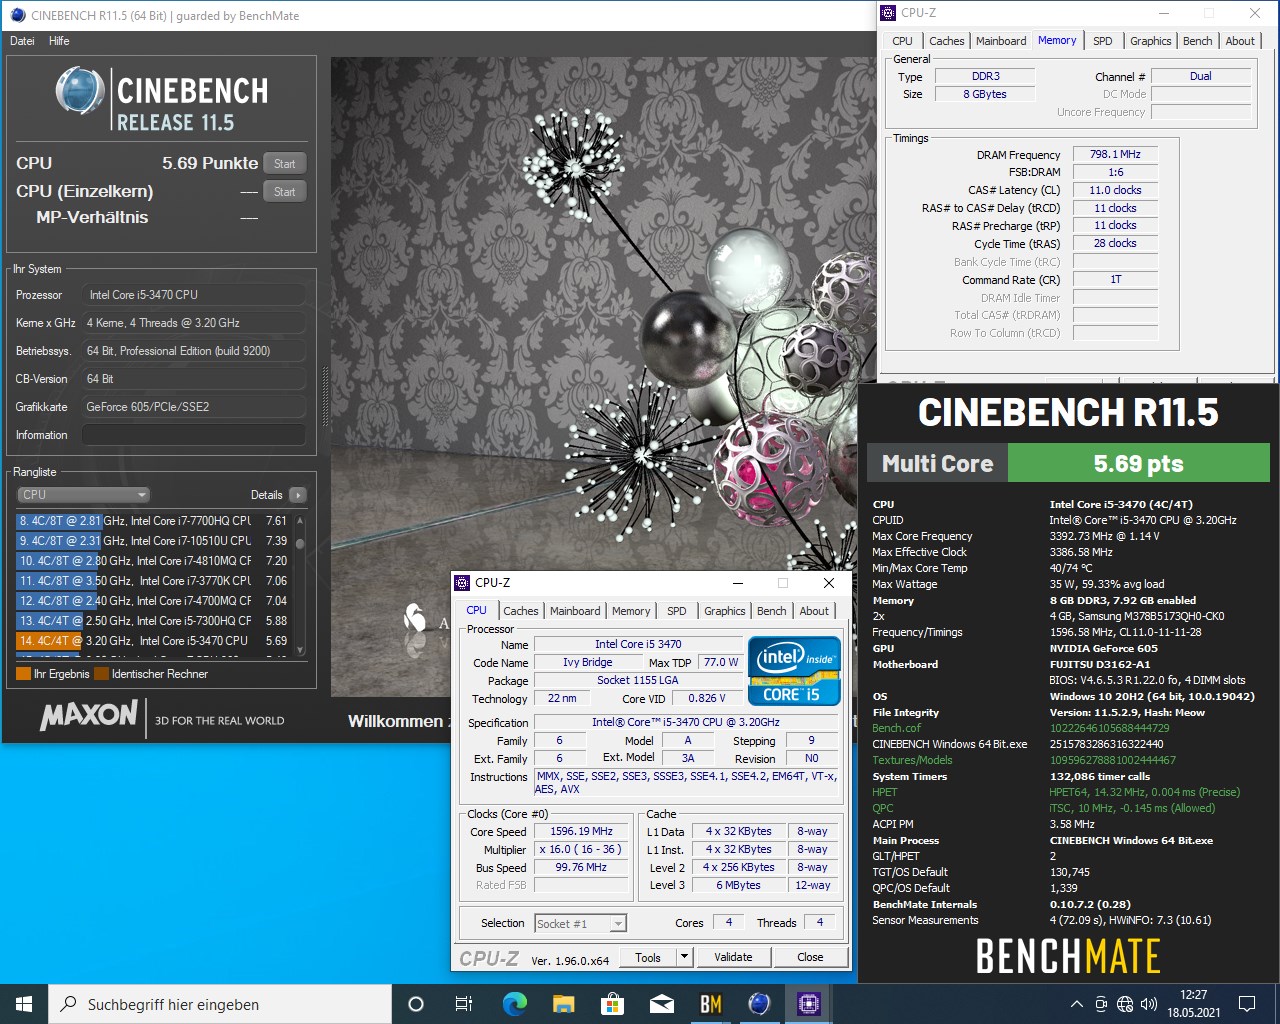The width and height of the screenshot is (1280, 1024).
Task: Open Microsoft Store from taskbar
Action: [612, 1004]
